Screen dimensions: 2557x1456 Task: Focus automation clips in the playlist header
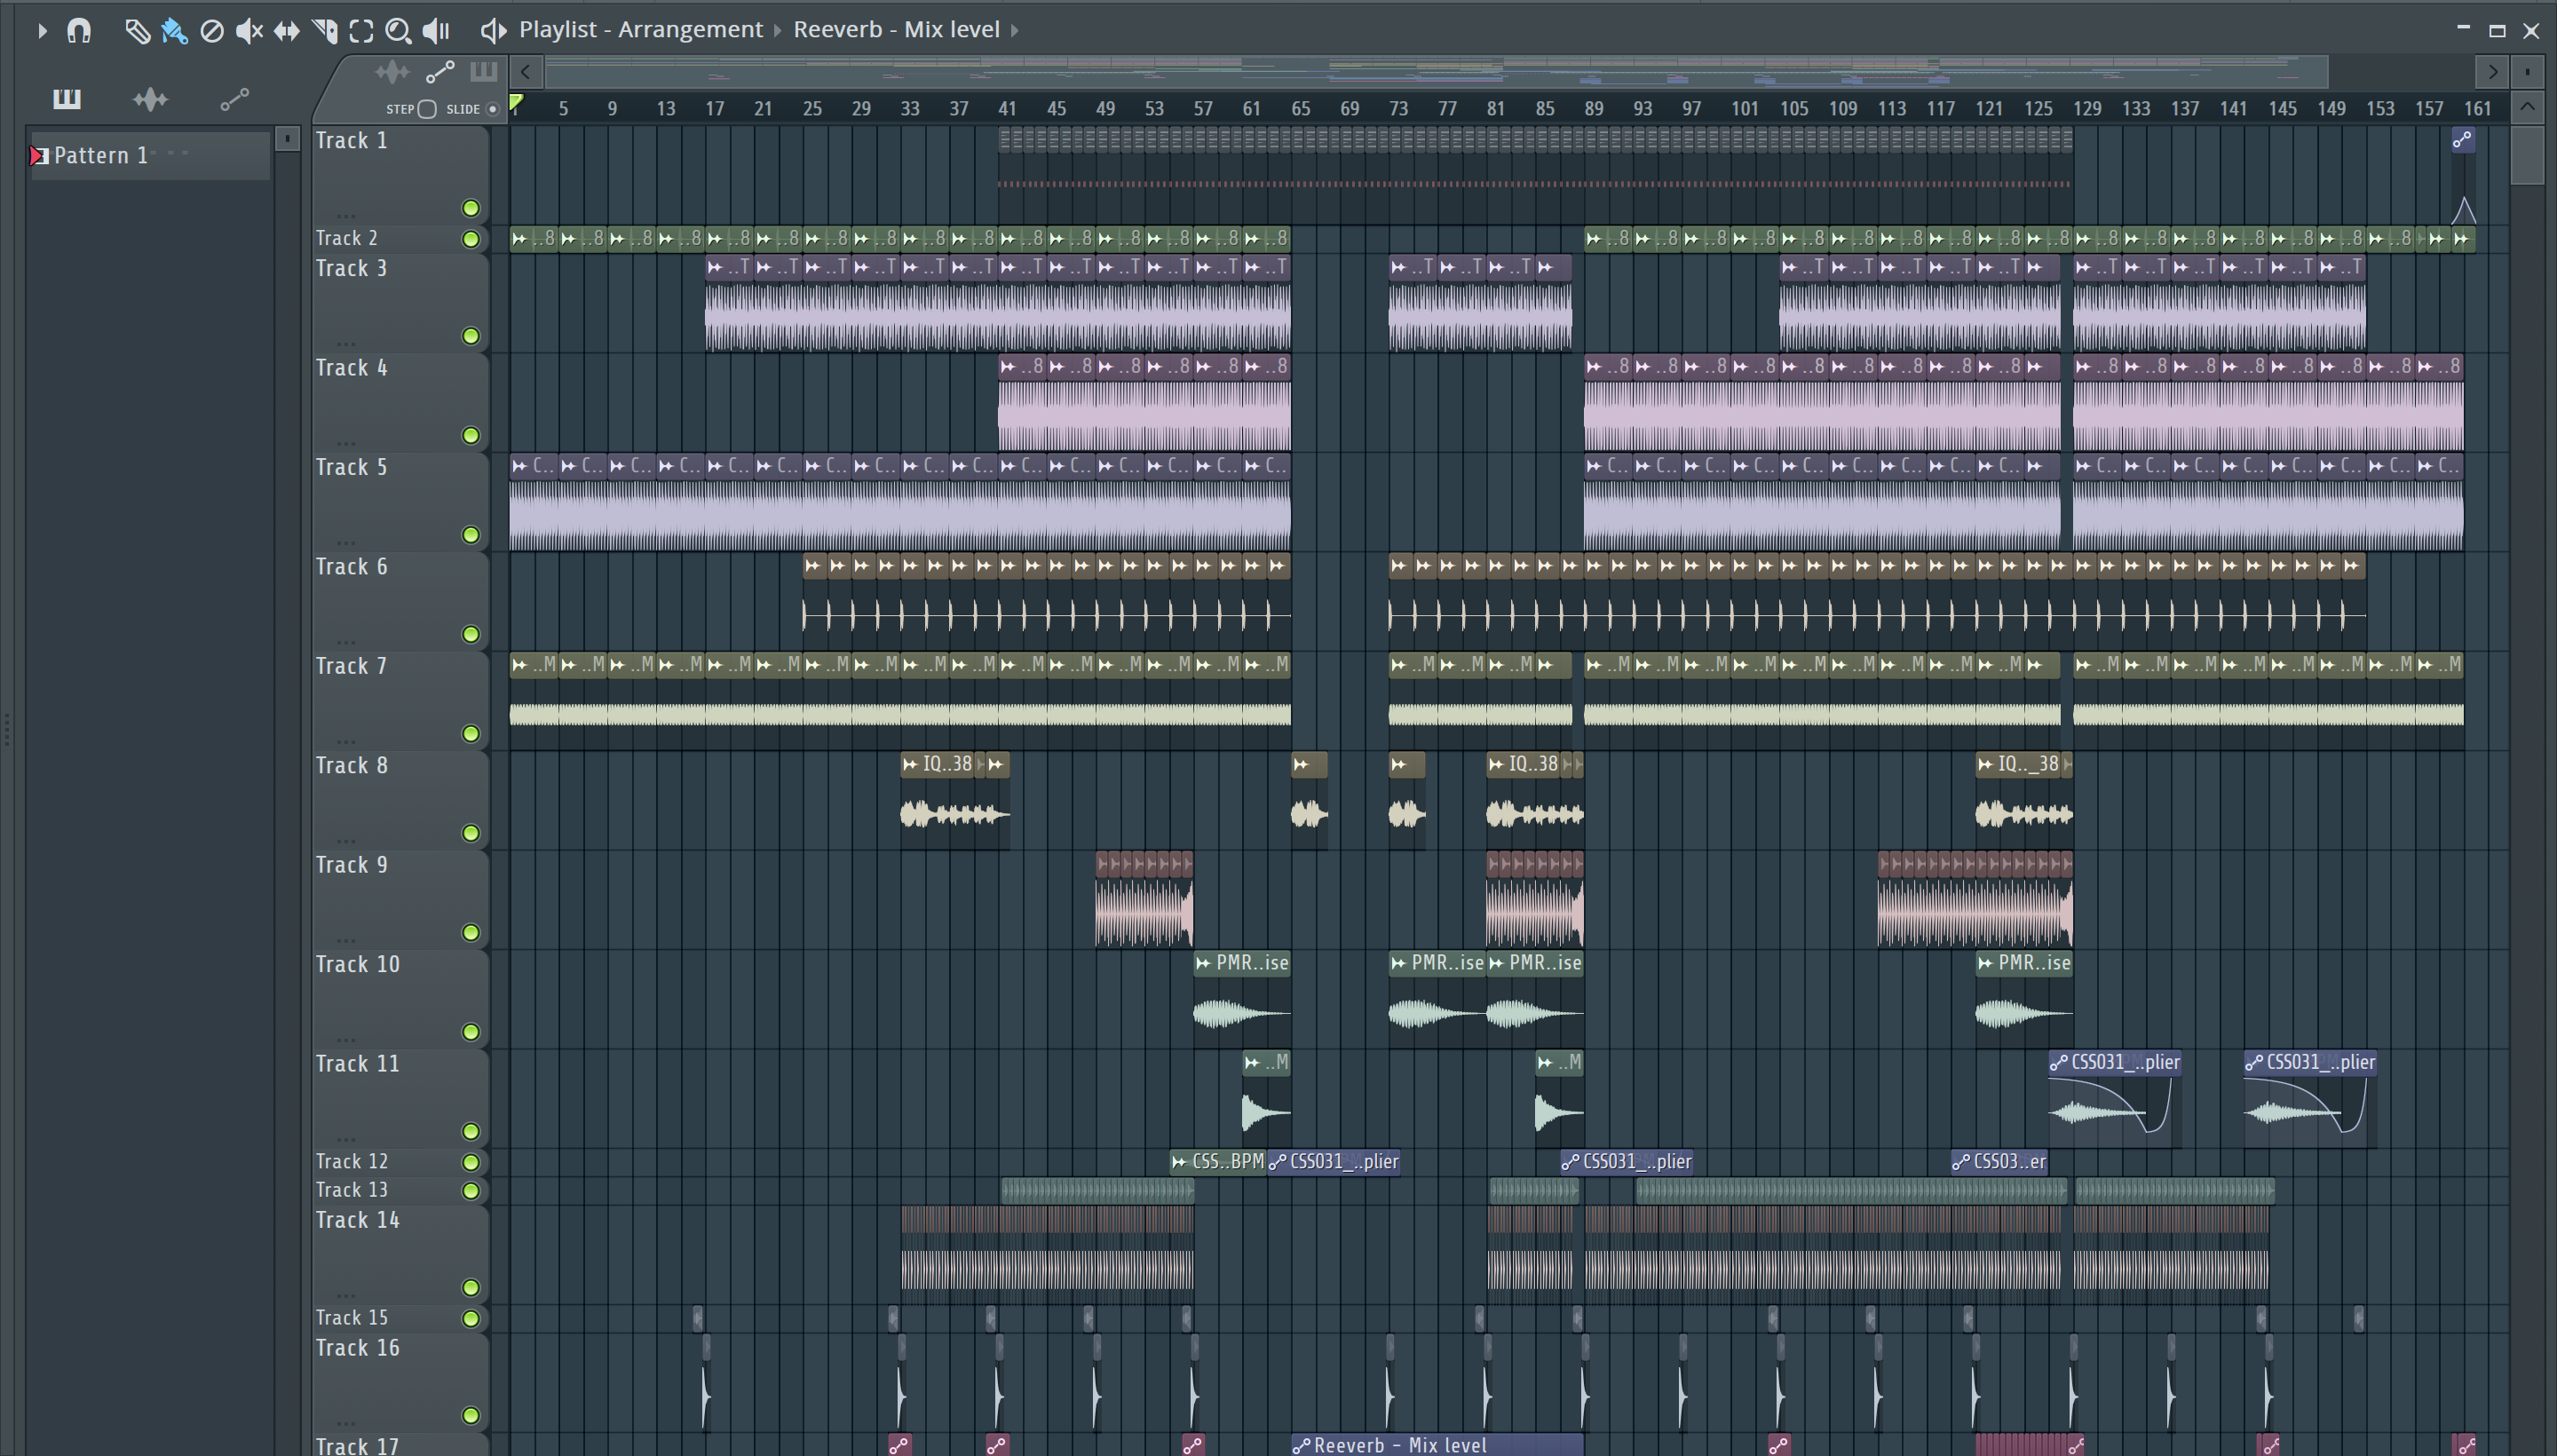440,72
